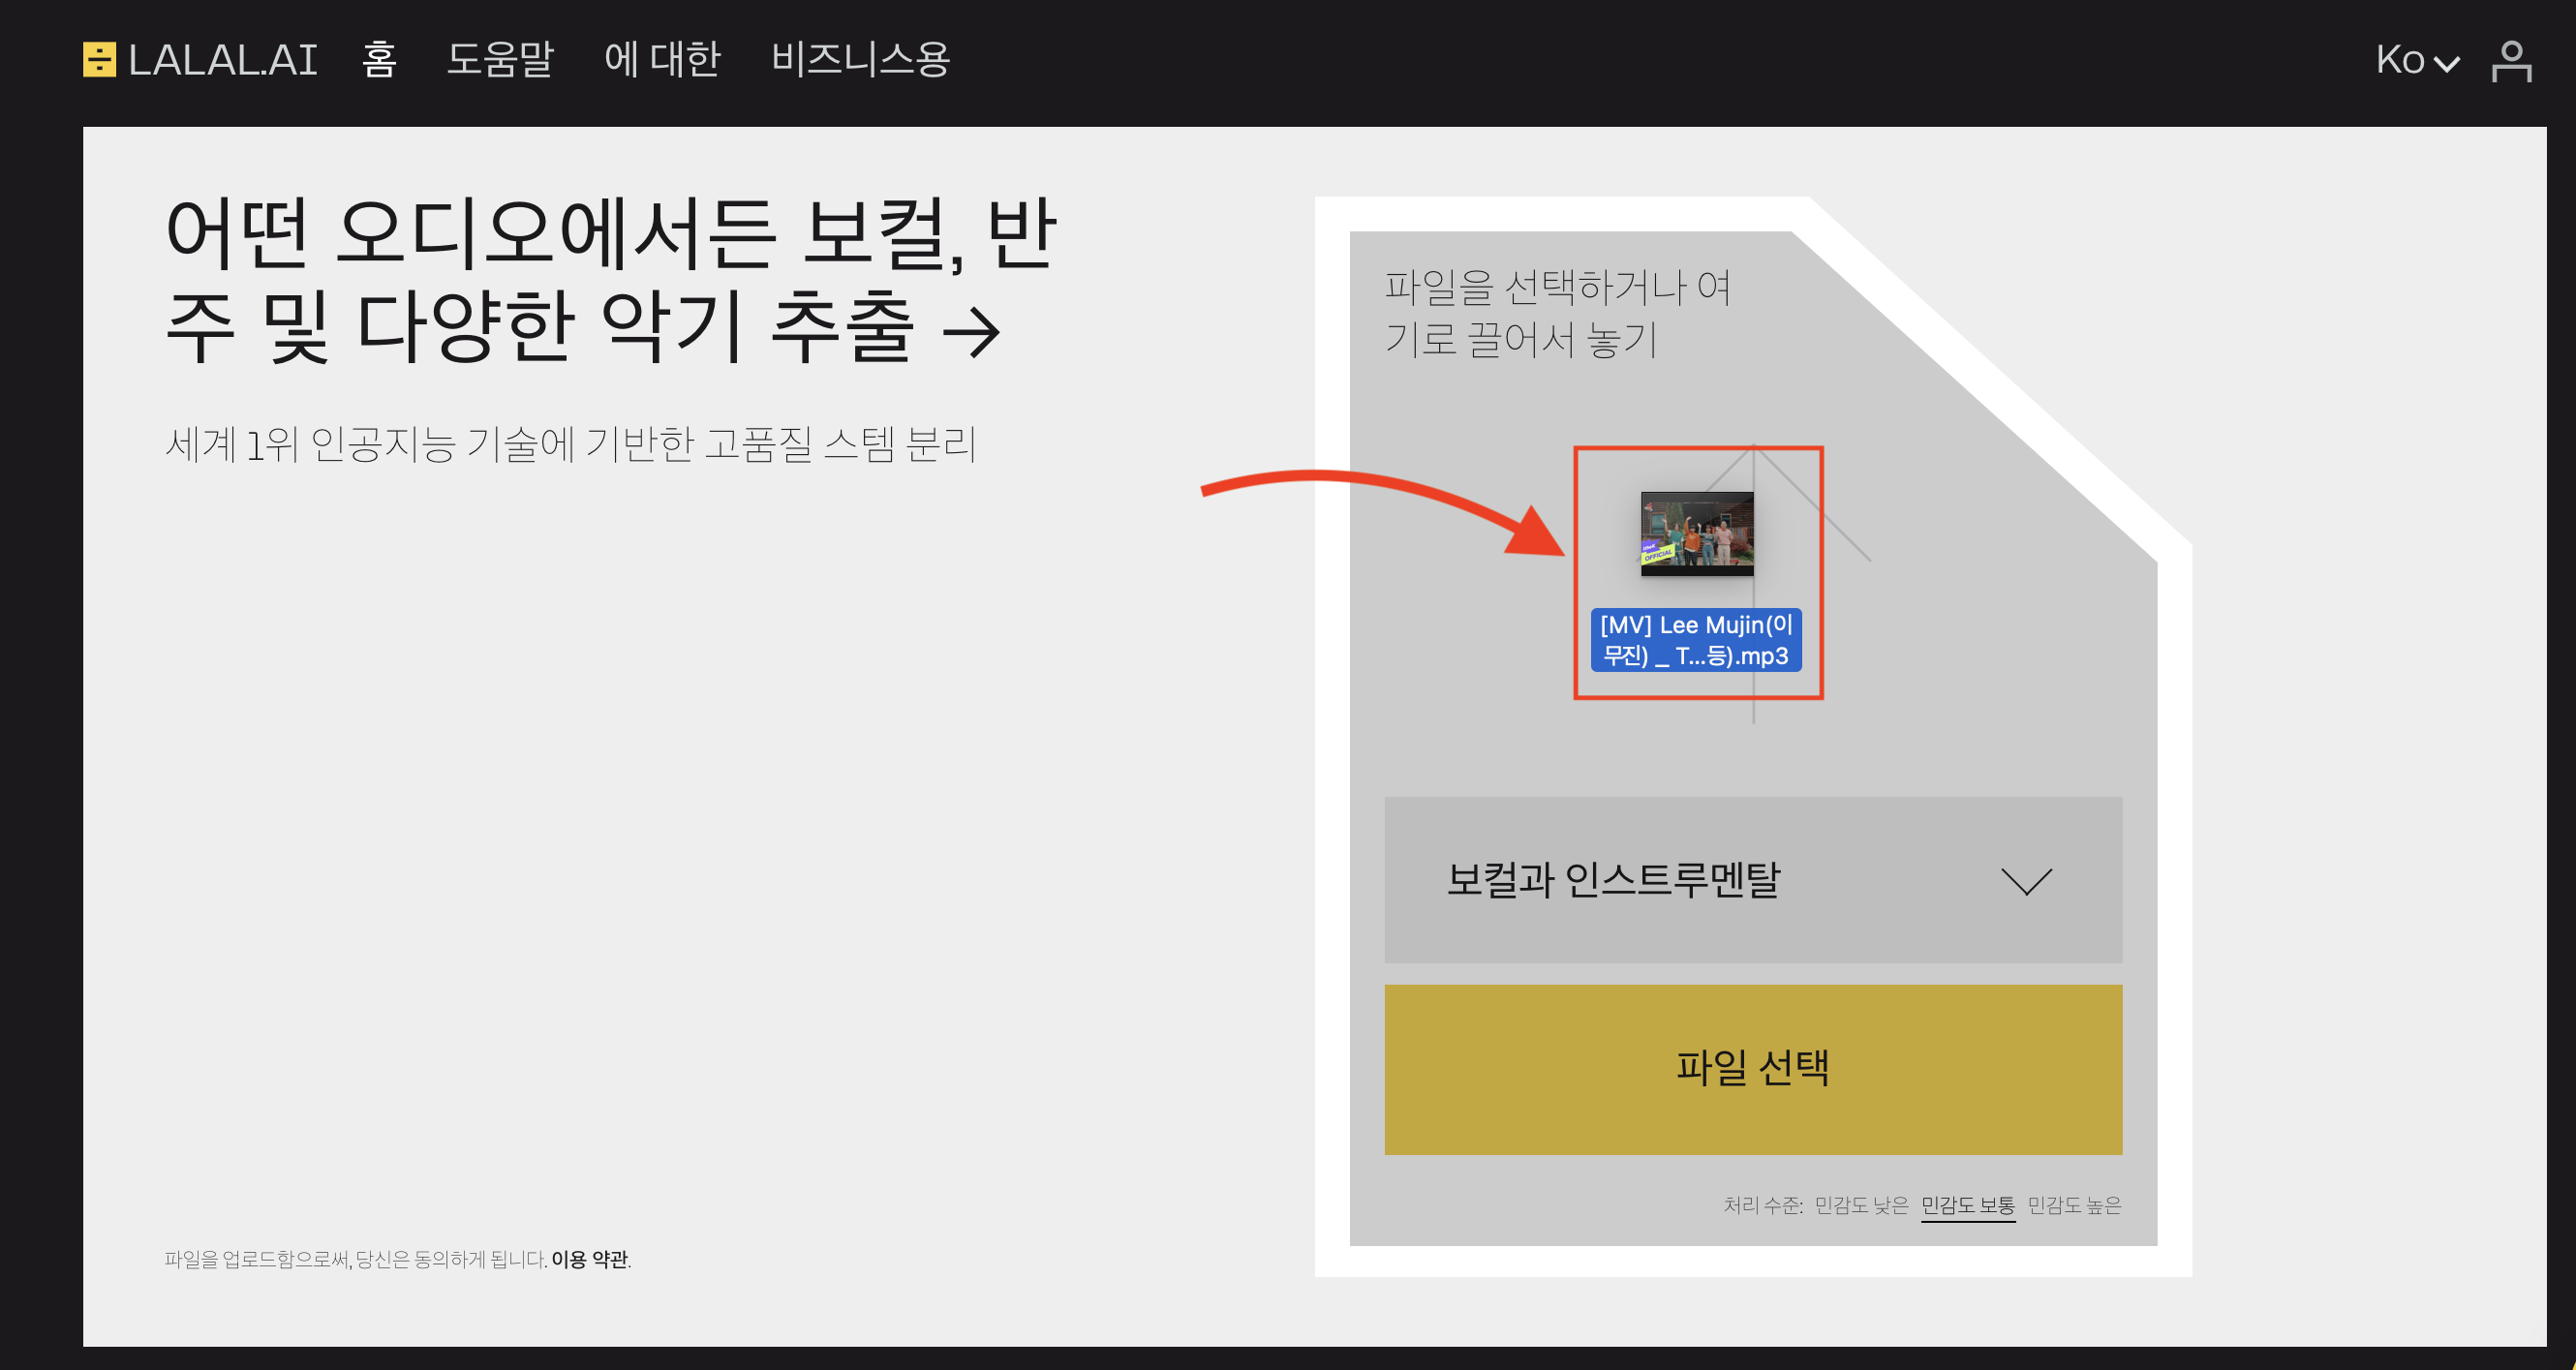Select 민감도 보통 processing level

pyautogui.click(x=1967, y=1205)
